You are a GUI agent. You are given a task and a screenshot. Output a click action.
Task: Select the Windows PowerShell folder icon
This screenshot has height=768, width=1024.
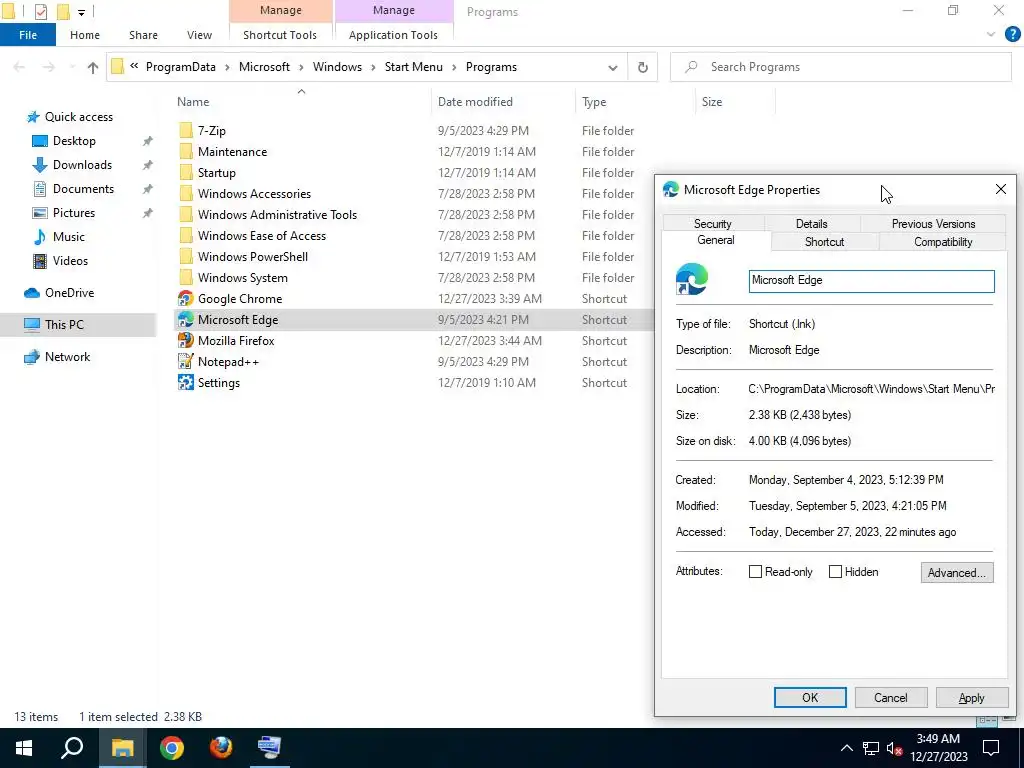[185, 256]
